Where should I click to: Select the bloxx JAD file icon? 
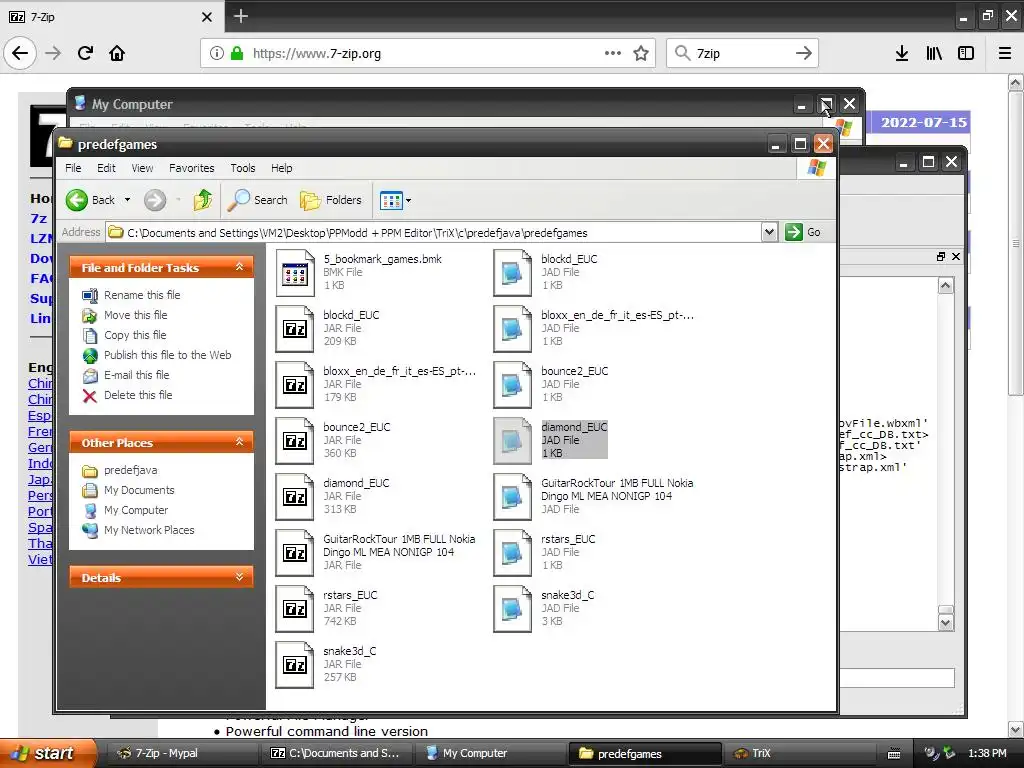pyautogui.click(x=513, y=329)
